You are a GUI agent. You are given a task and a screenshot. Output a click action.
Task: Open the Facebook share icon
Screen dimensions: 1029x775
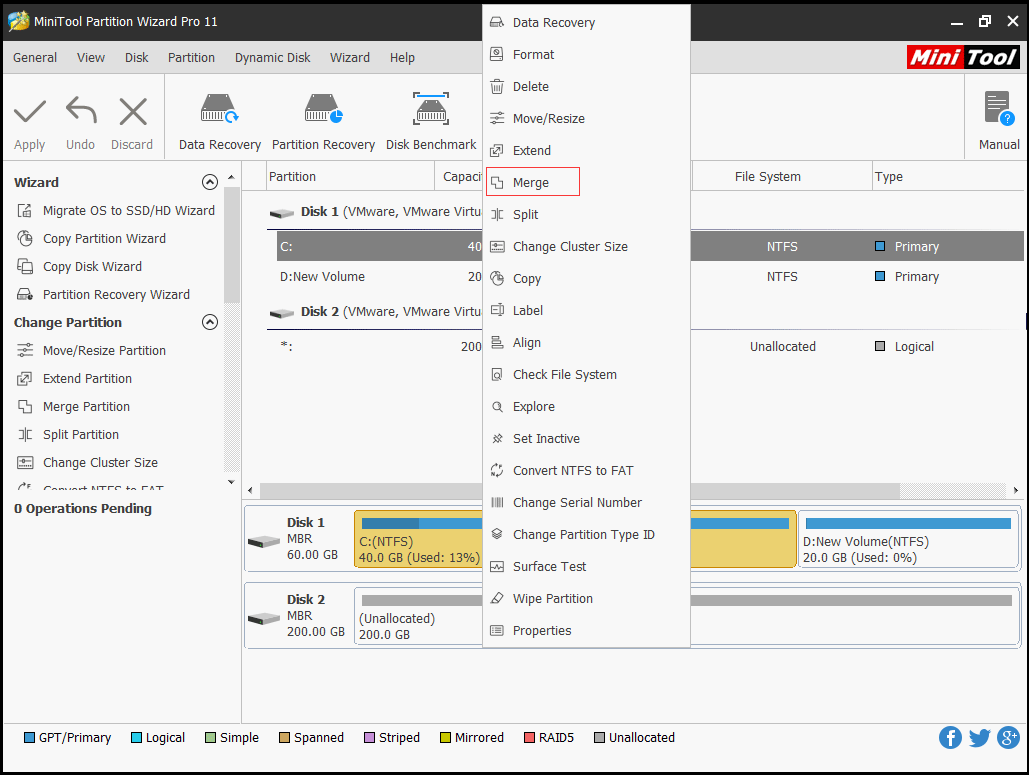[x=950, y=738]
